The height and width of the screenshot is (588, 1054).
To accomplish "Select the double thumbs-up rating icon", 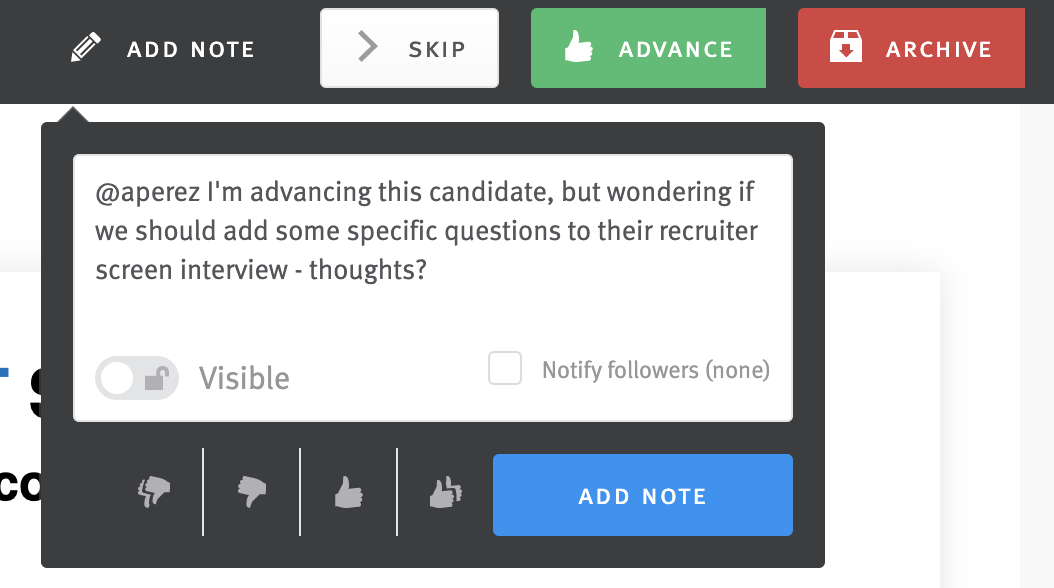I will tap(444, 490).
